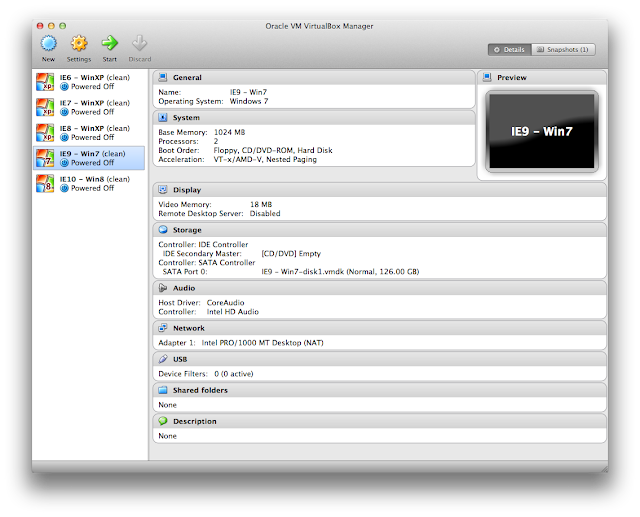
Task: Click the Description section bubble icon
Action: 163,421
